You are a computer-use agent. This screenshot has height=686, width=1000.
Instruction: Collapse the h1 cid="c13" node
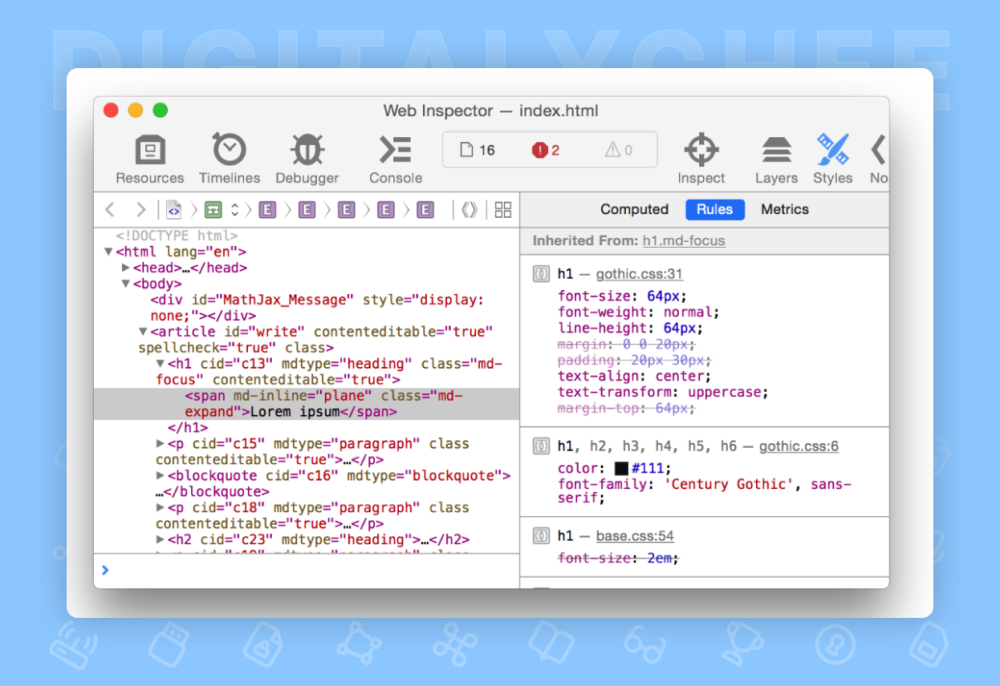coord(160,363)
